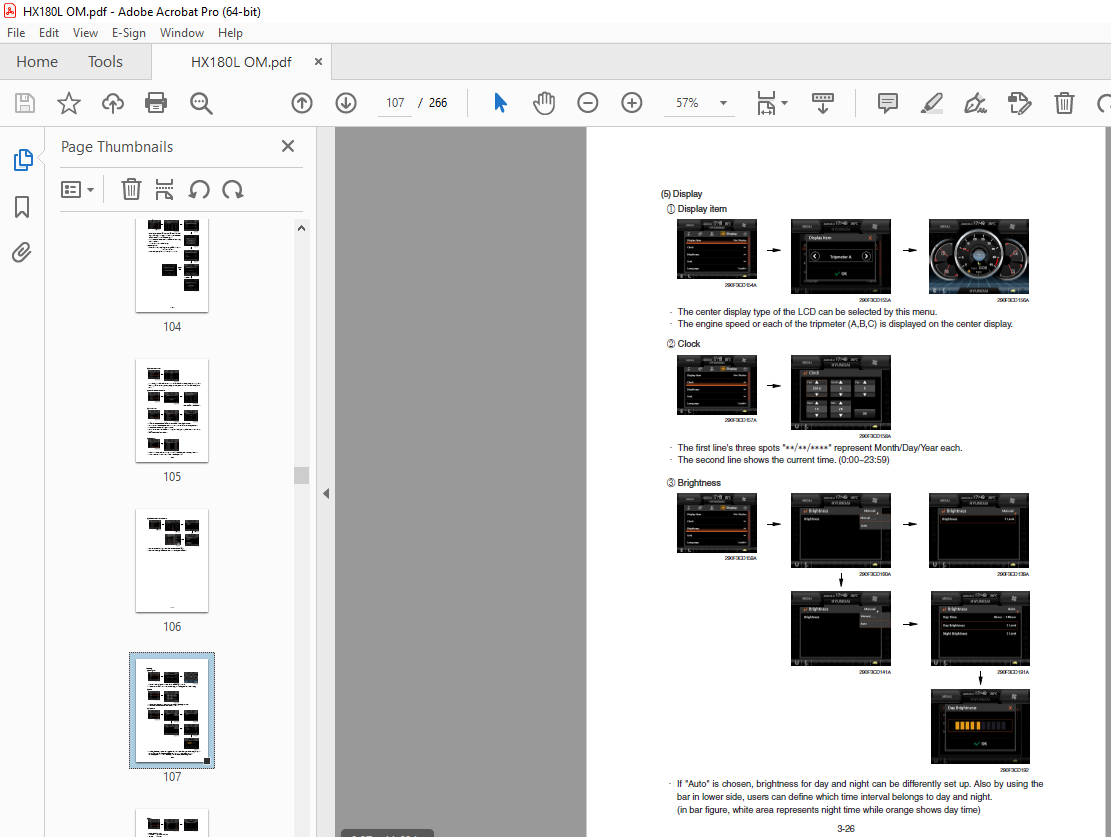Open the File menu
Viewport: 1111px width, 837px height.
[x=16, y=33]
